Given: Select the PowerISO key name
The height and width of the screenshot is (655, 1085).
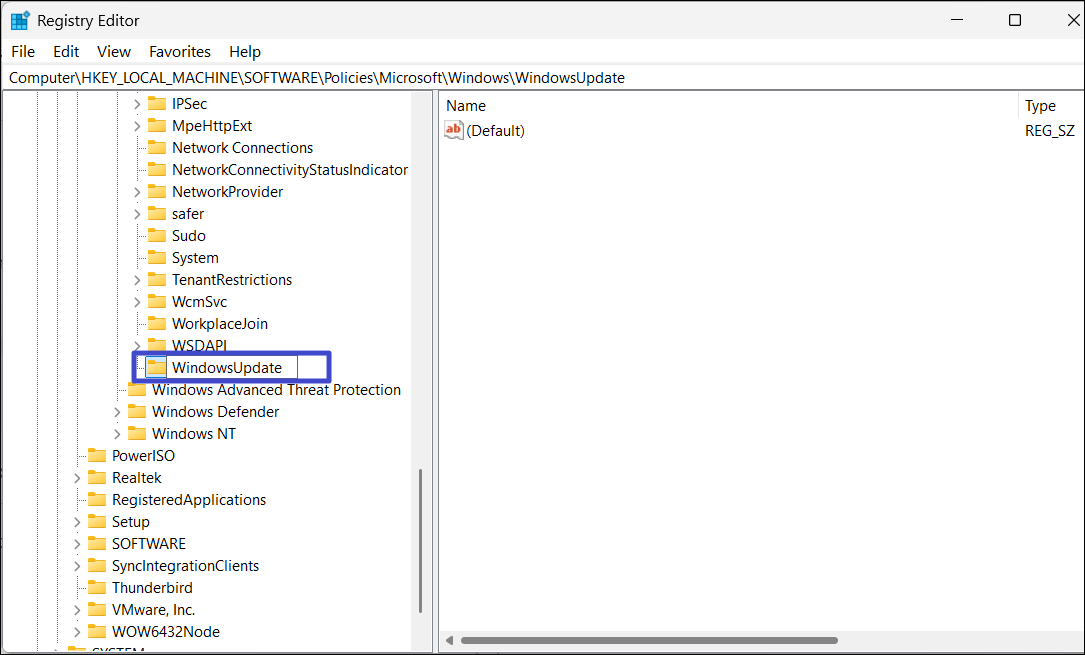Looking at the screenshot, I should (x=143, y=456).
